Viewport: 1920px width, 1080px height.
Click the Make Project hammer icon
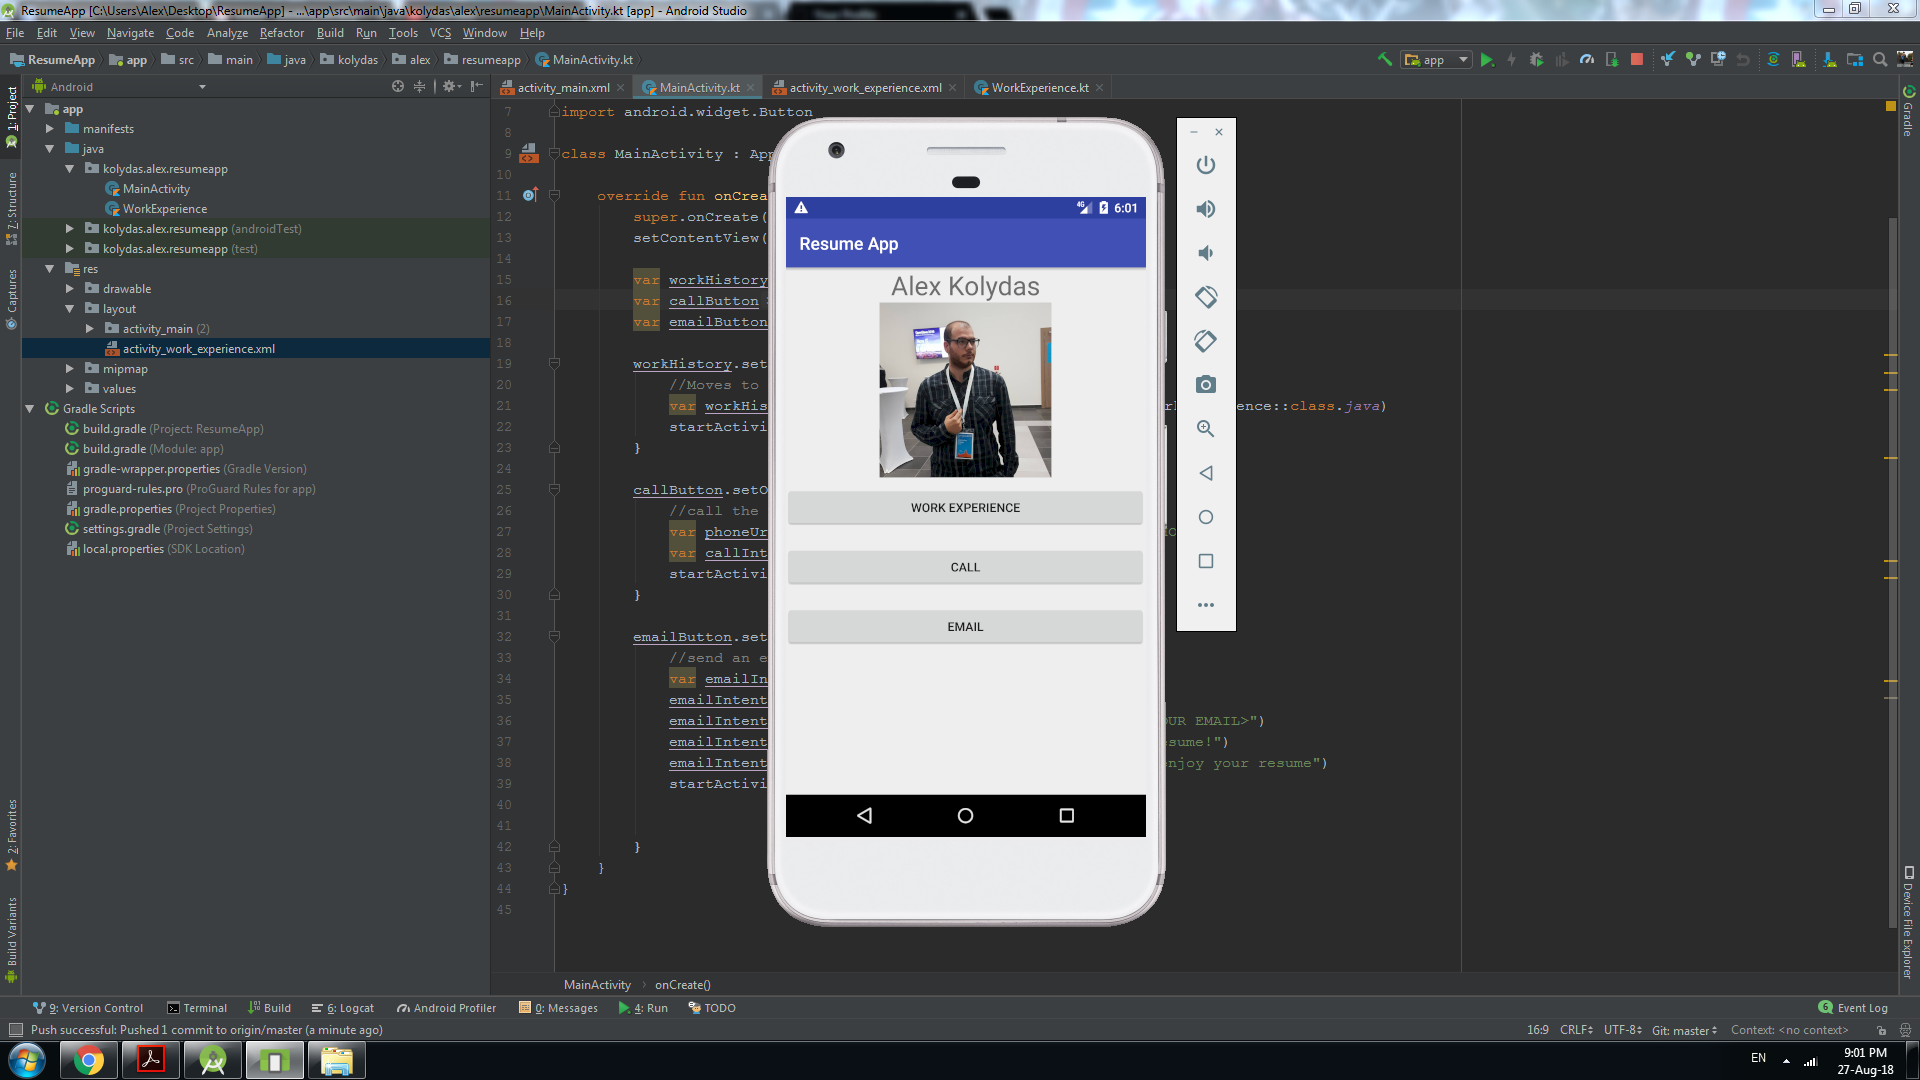(1383, 59)
